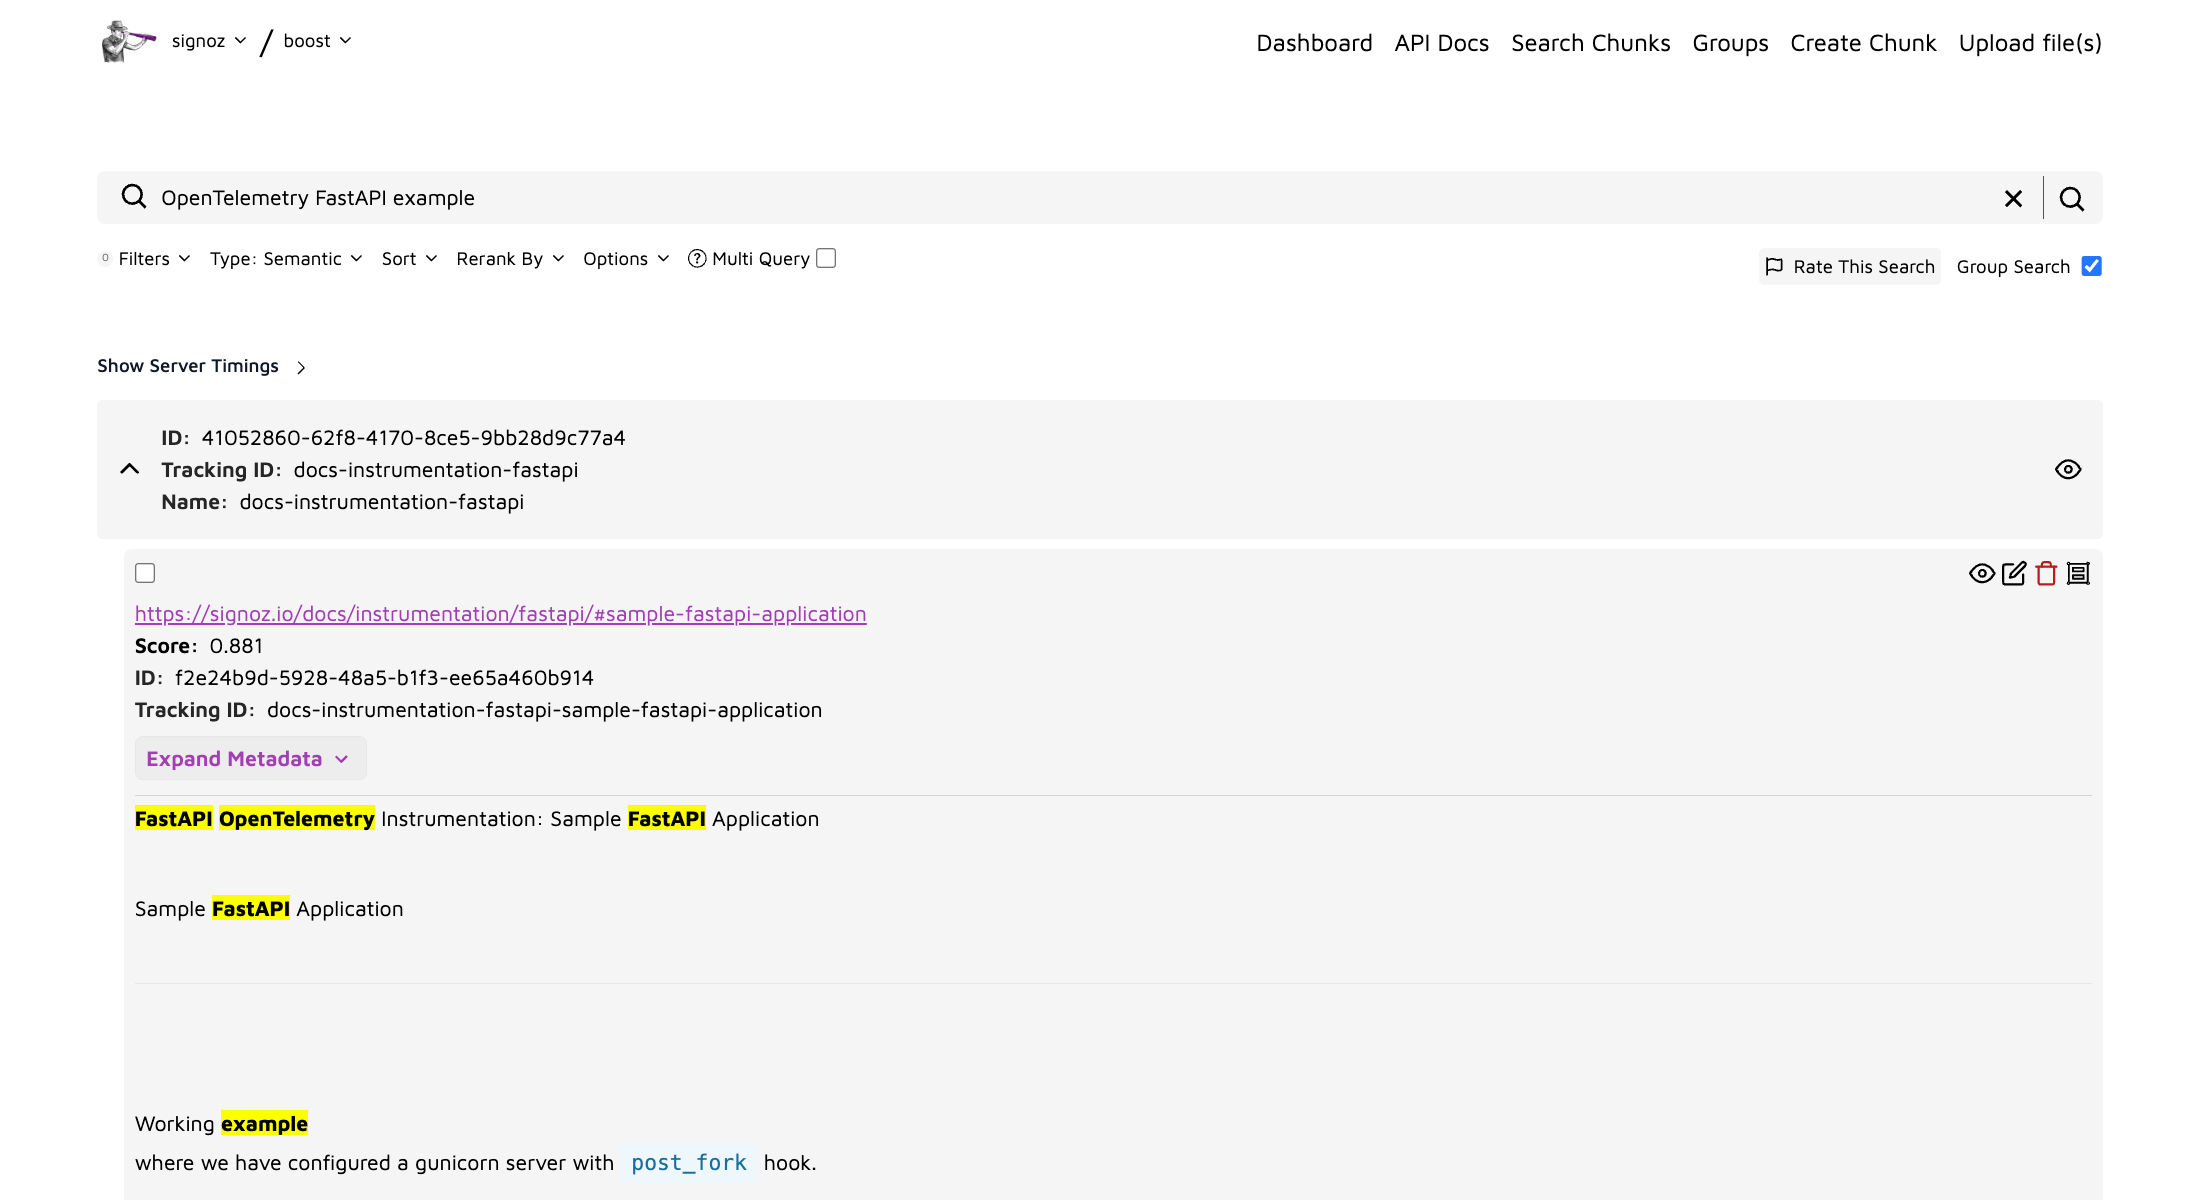The width and height of the screenshot is (2200, 1200).
Task: Open the Rerank By dropdown
Action: (510, 259)
